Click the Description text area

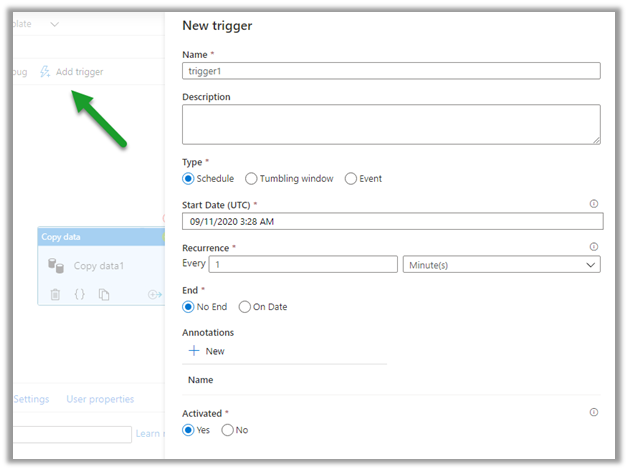(x=391, y=125)
